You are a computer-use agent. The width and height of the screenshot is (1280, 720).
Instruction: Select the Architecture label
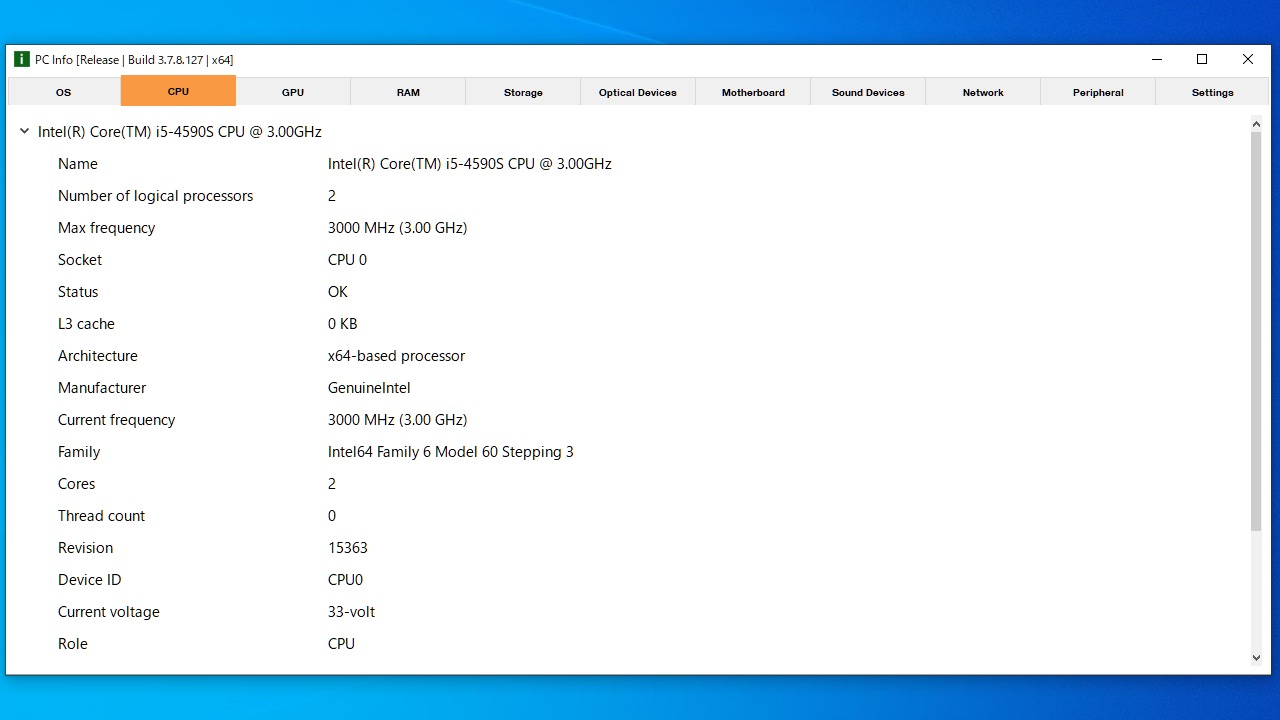98,356
